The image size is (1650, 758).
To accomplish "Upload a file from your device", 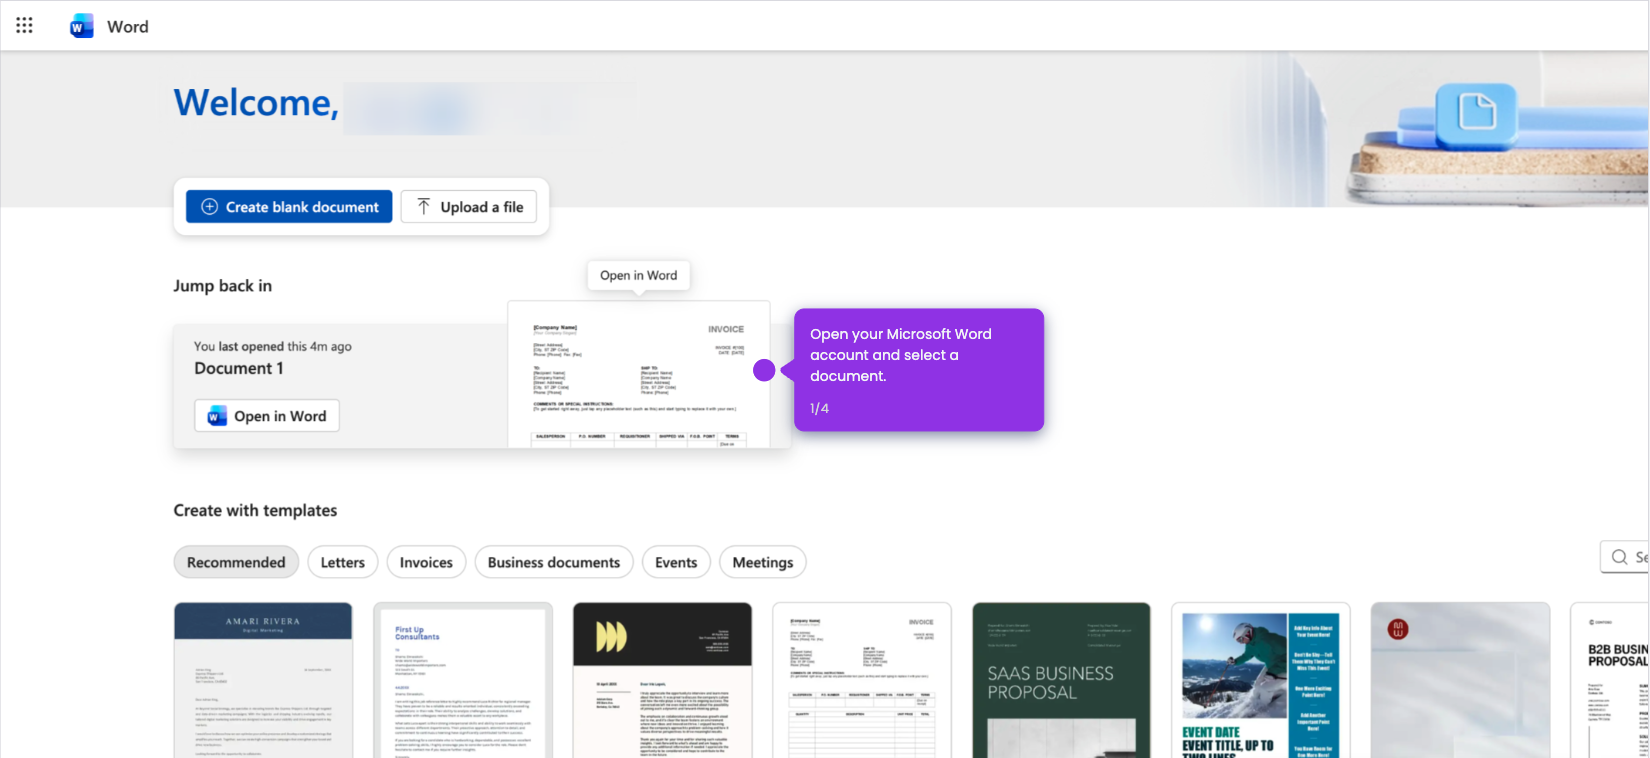I will (469, 207).
